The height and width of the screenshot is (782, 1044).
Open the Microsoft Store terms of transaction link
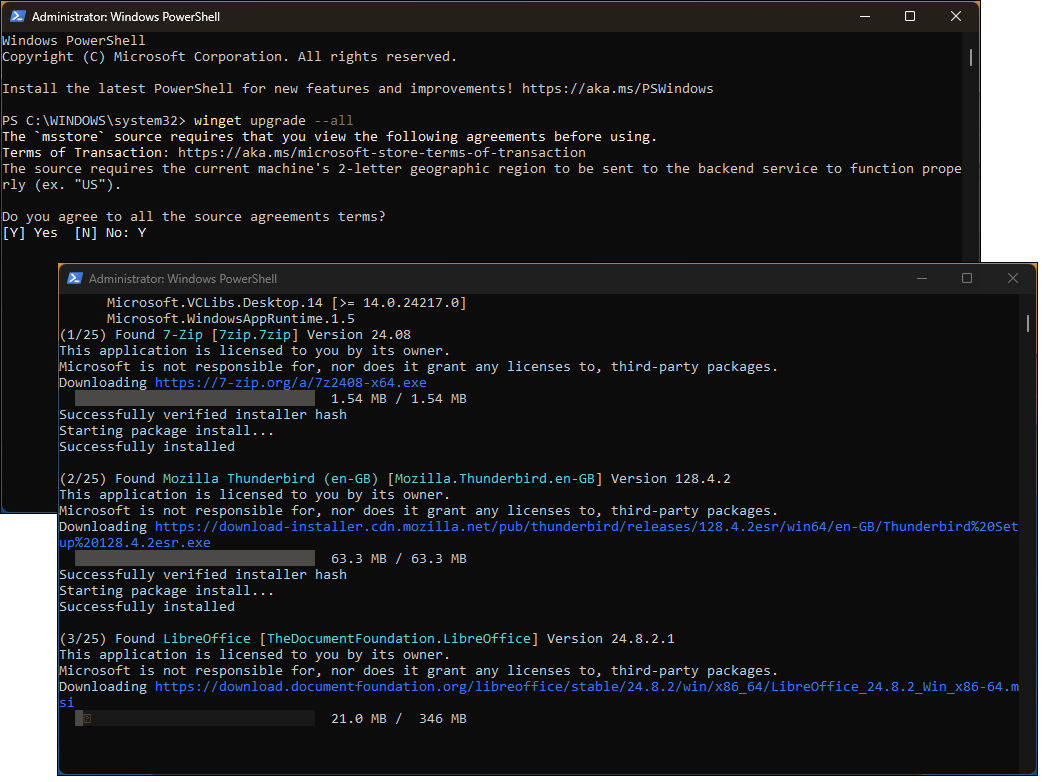tap(381, 153)
